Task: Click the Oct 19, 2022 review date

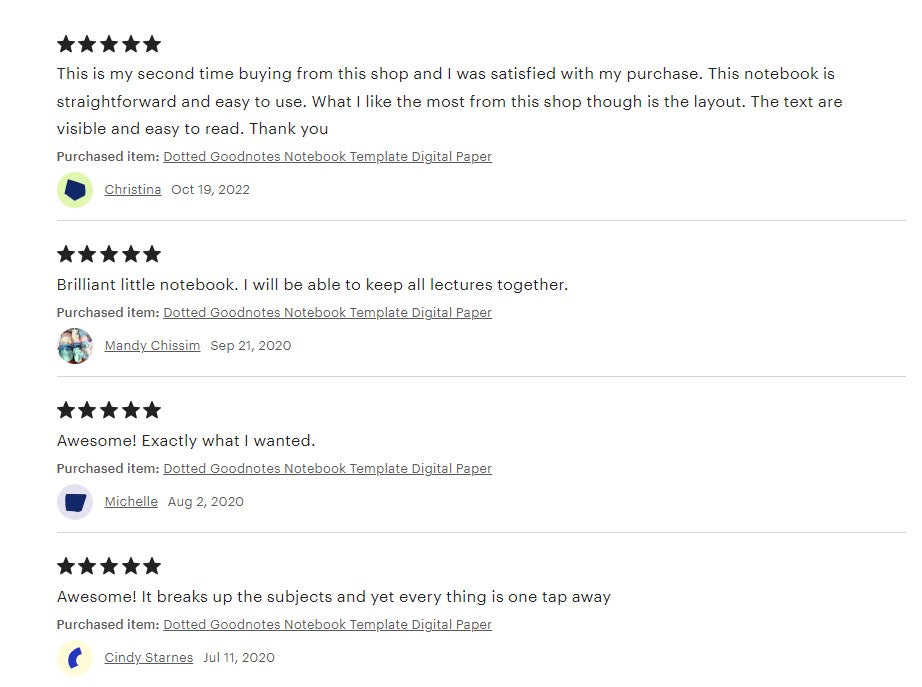Action: point(210,190)
